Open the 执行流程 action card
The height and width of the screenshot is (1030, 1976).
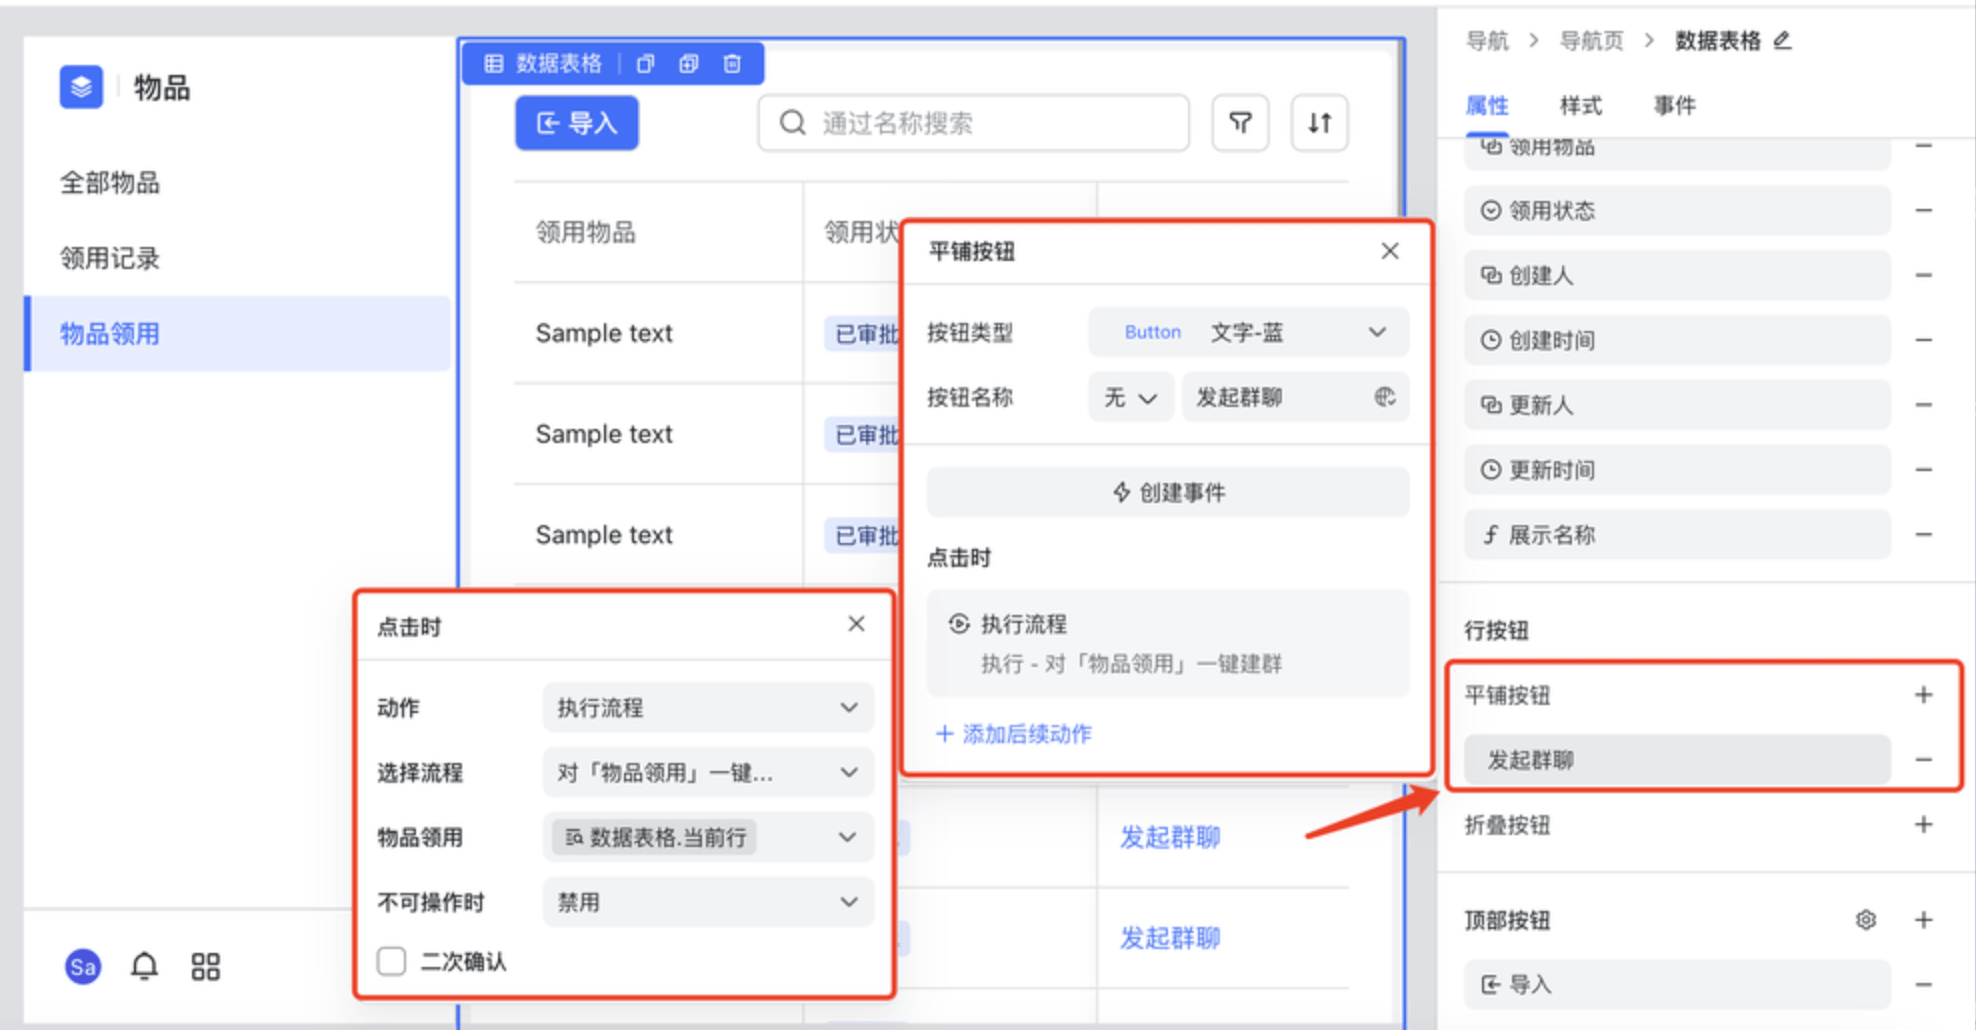(x=1168, y=643)
